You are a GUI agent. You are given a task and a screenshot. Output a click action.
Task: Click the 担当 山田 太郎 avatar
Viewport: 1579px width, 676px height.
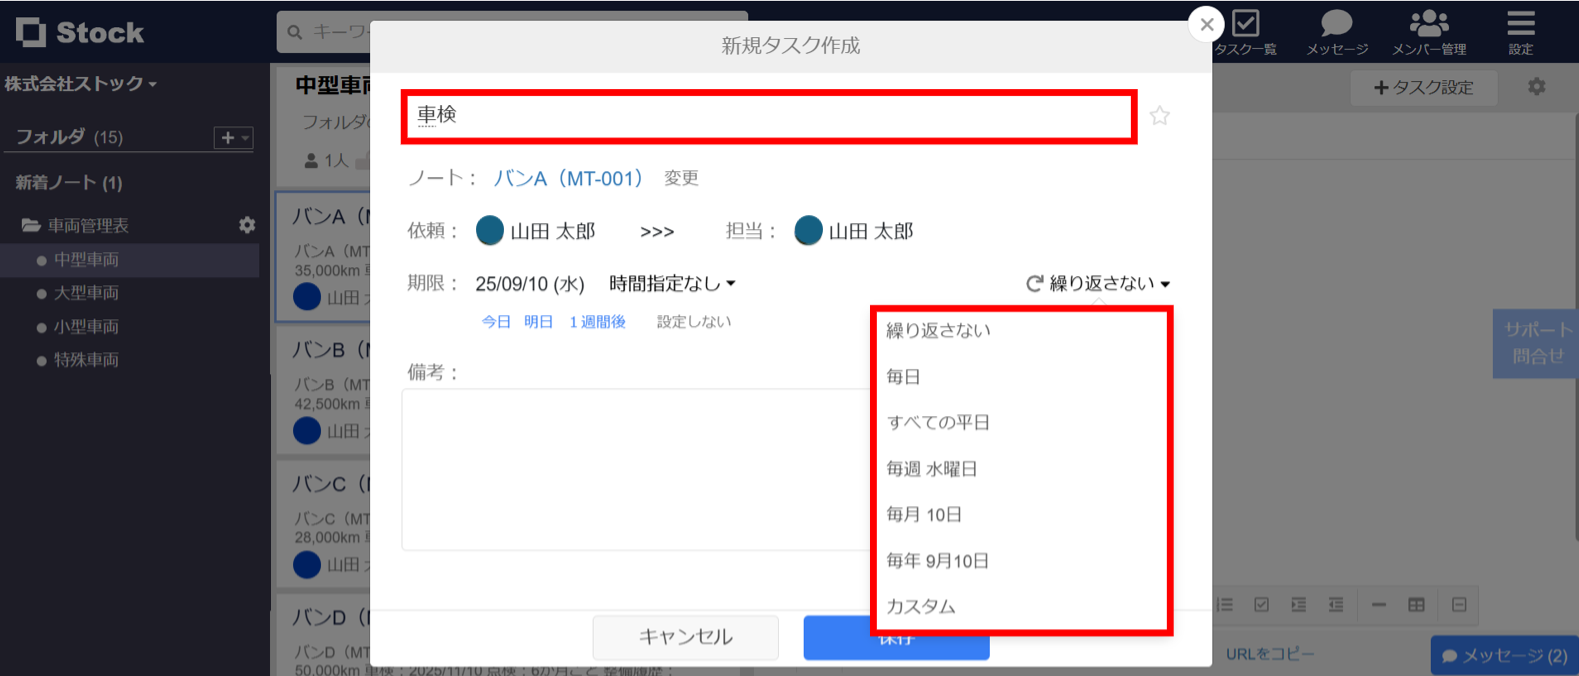click(x=808, y=231)
